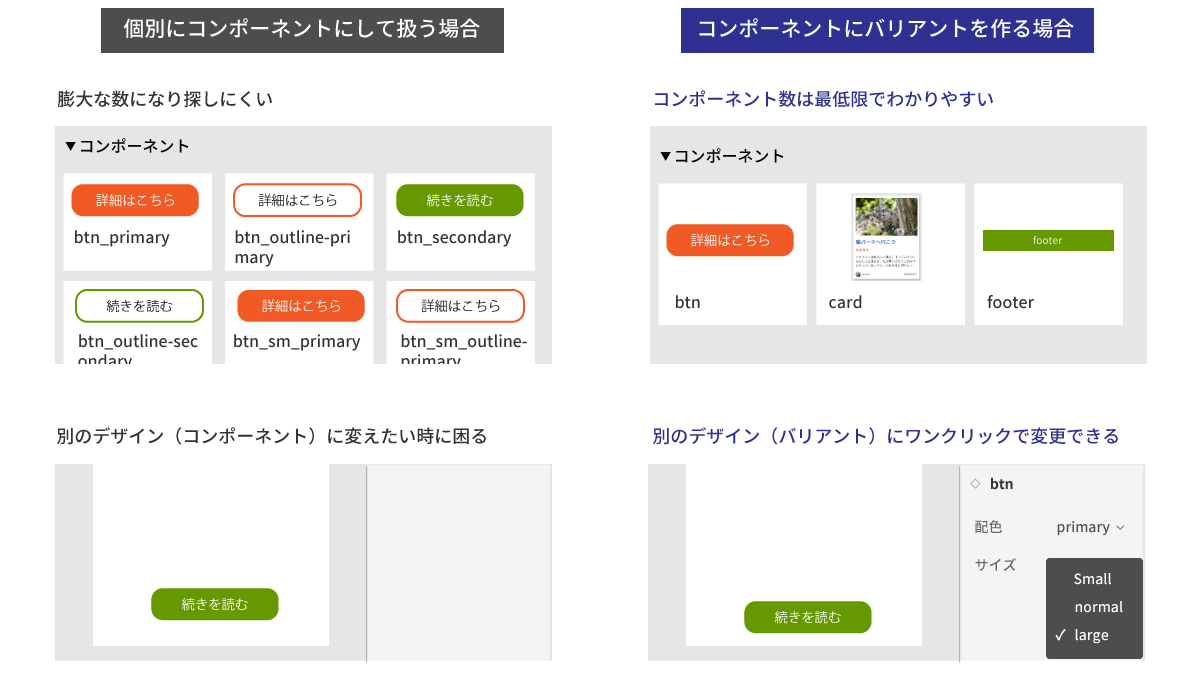
Task: Collapse the left コンポーネント panel triangle
Action: pos(71,146)
